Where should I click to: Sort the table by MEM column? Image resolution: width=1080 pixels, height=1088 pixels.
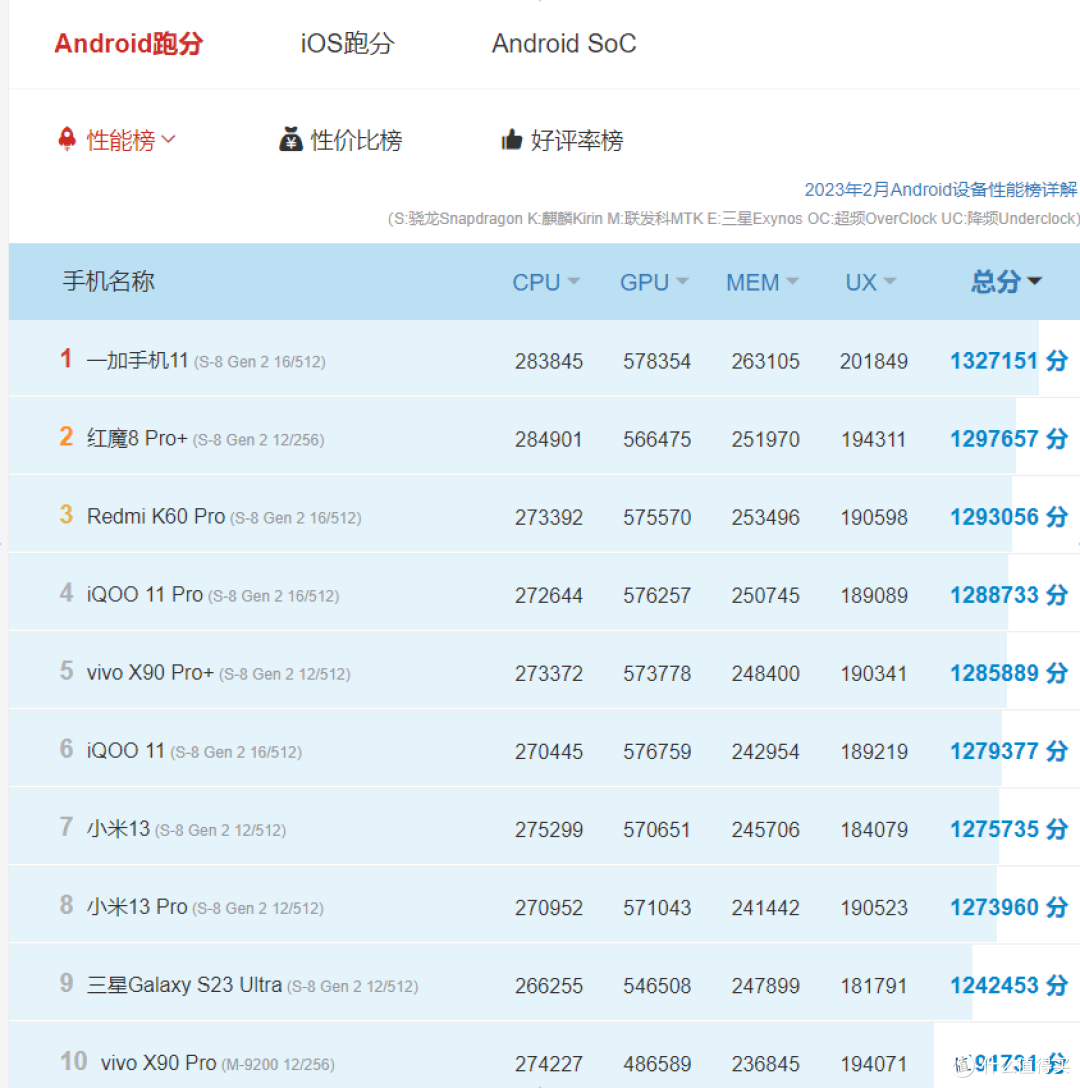tap(762, 282)
